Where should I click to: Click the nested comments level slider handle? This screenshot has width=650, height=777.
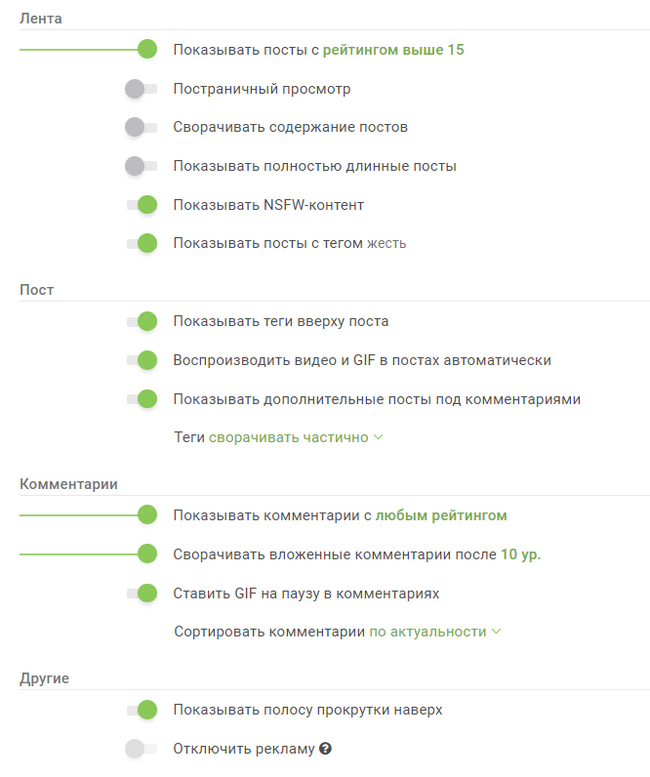tap(147, 554)
